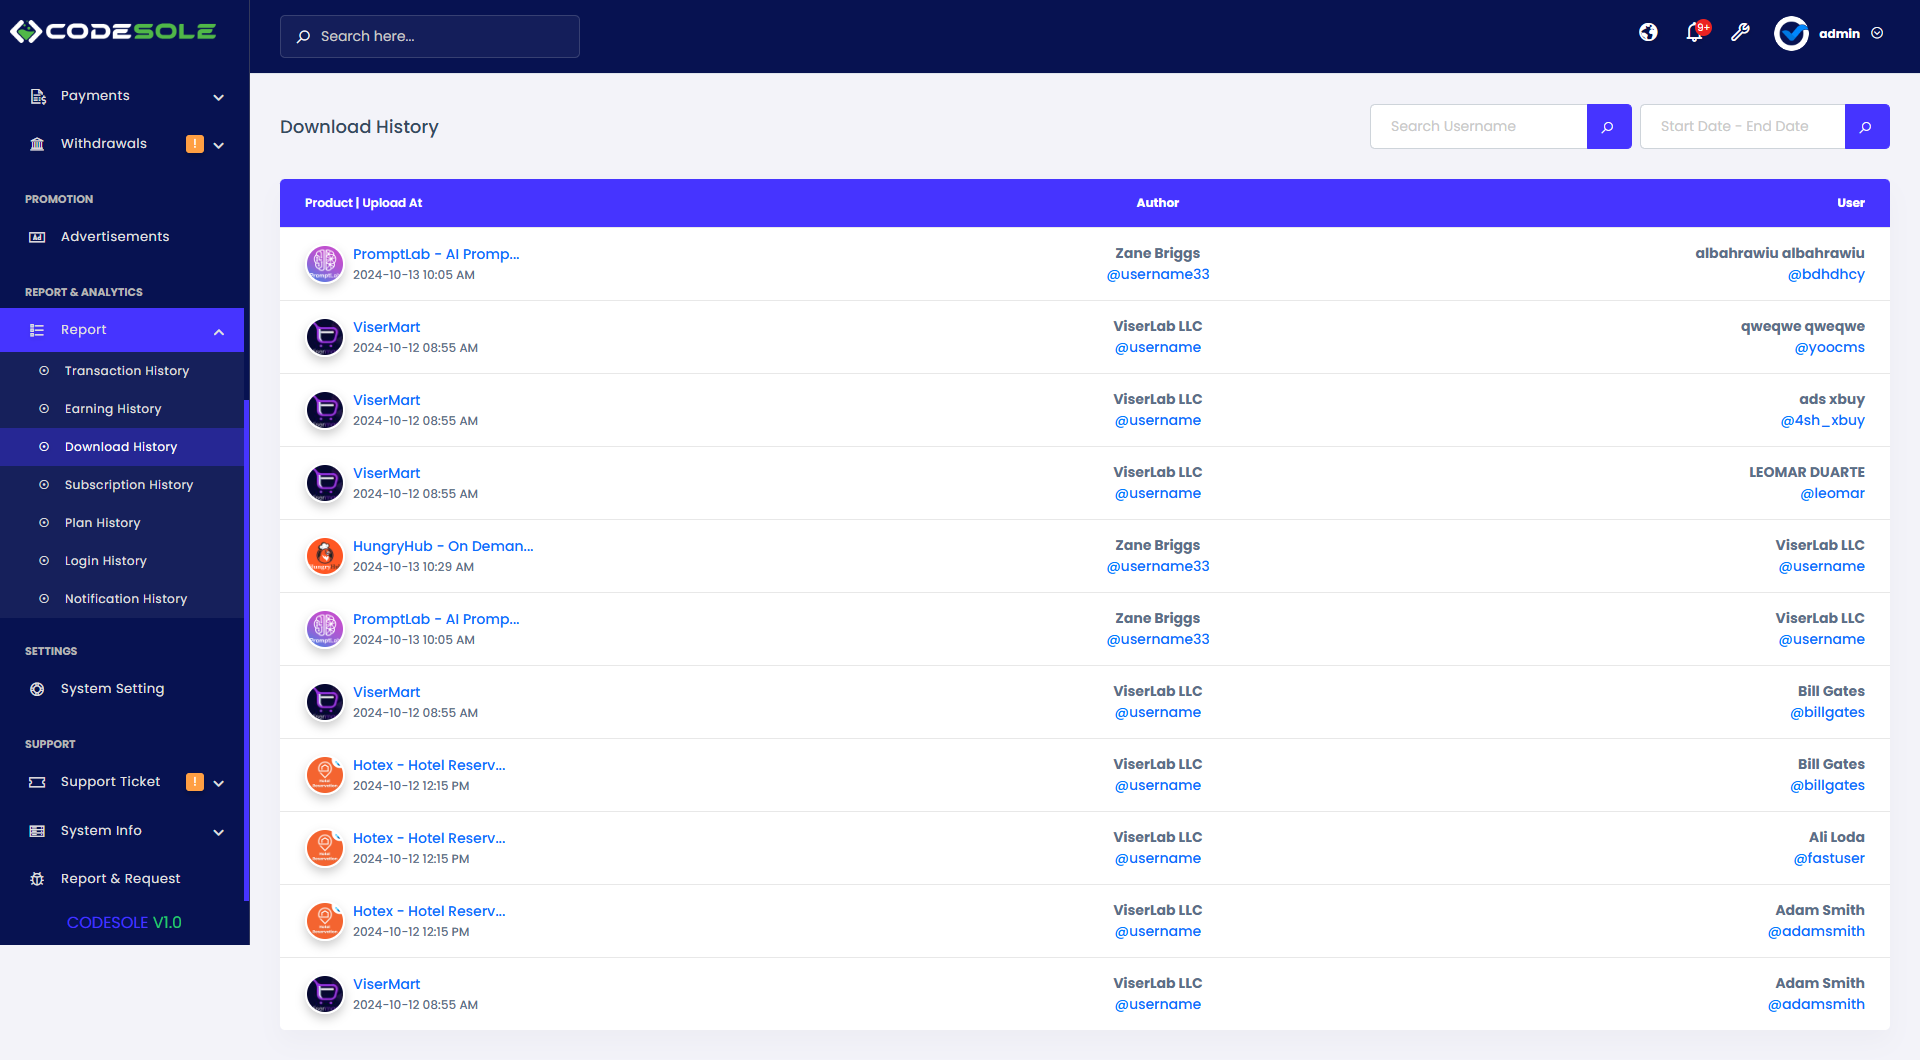
Task: Click the date range search magnifier button
Action: 1867,127
